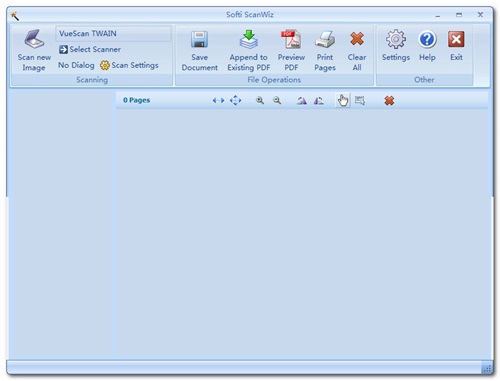Print Pages using printer icon
This screenshot has width=500, height=381.
click(x=325, y=50)
